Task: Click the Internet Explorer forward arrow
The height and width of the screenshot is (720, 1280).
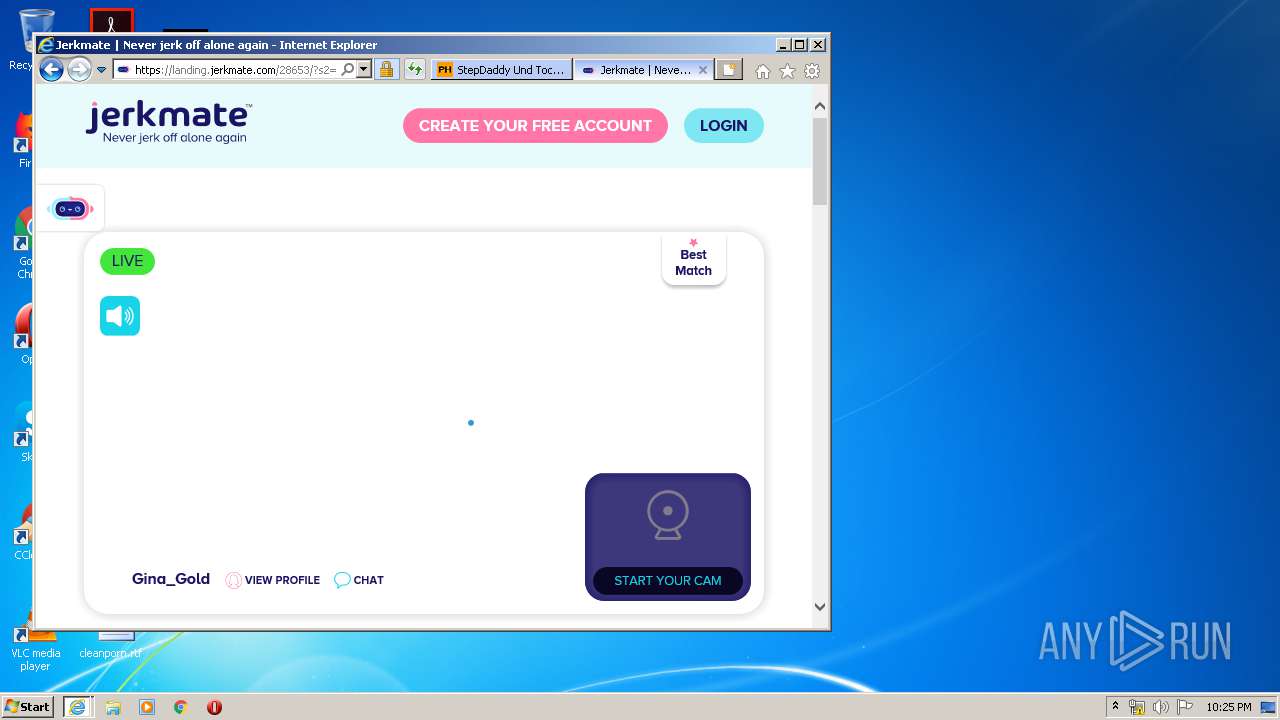Action: click(79, 70)
